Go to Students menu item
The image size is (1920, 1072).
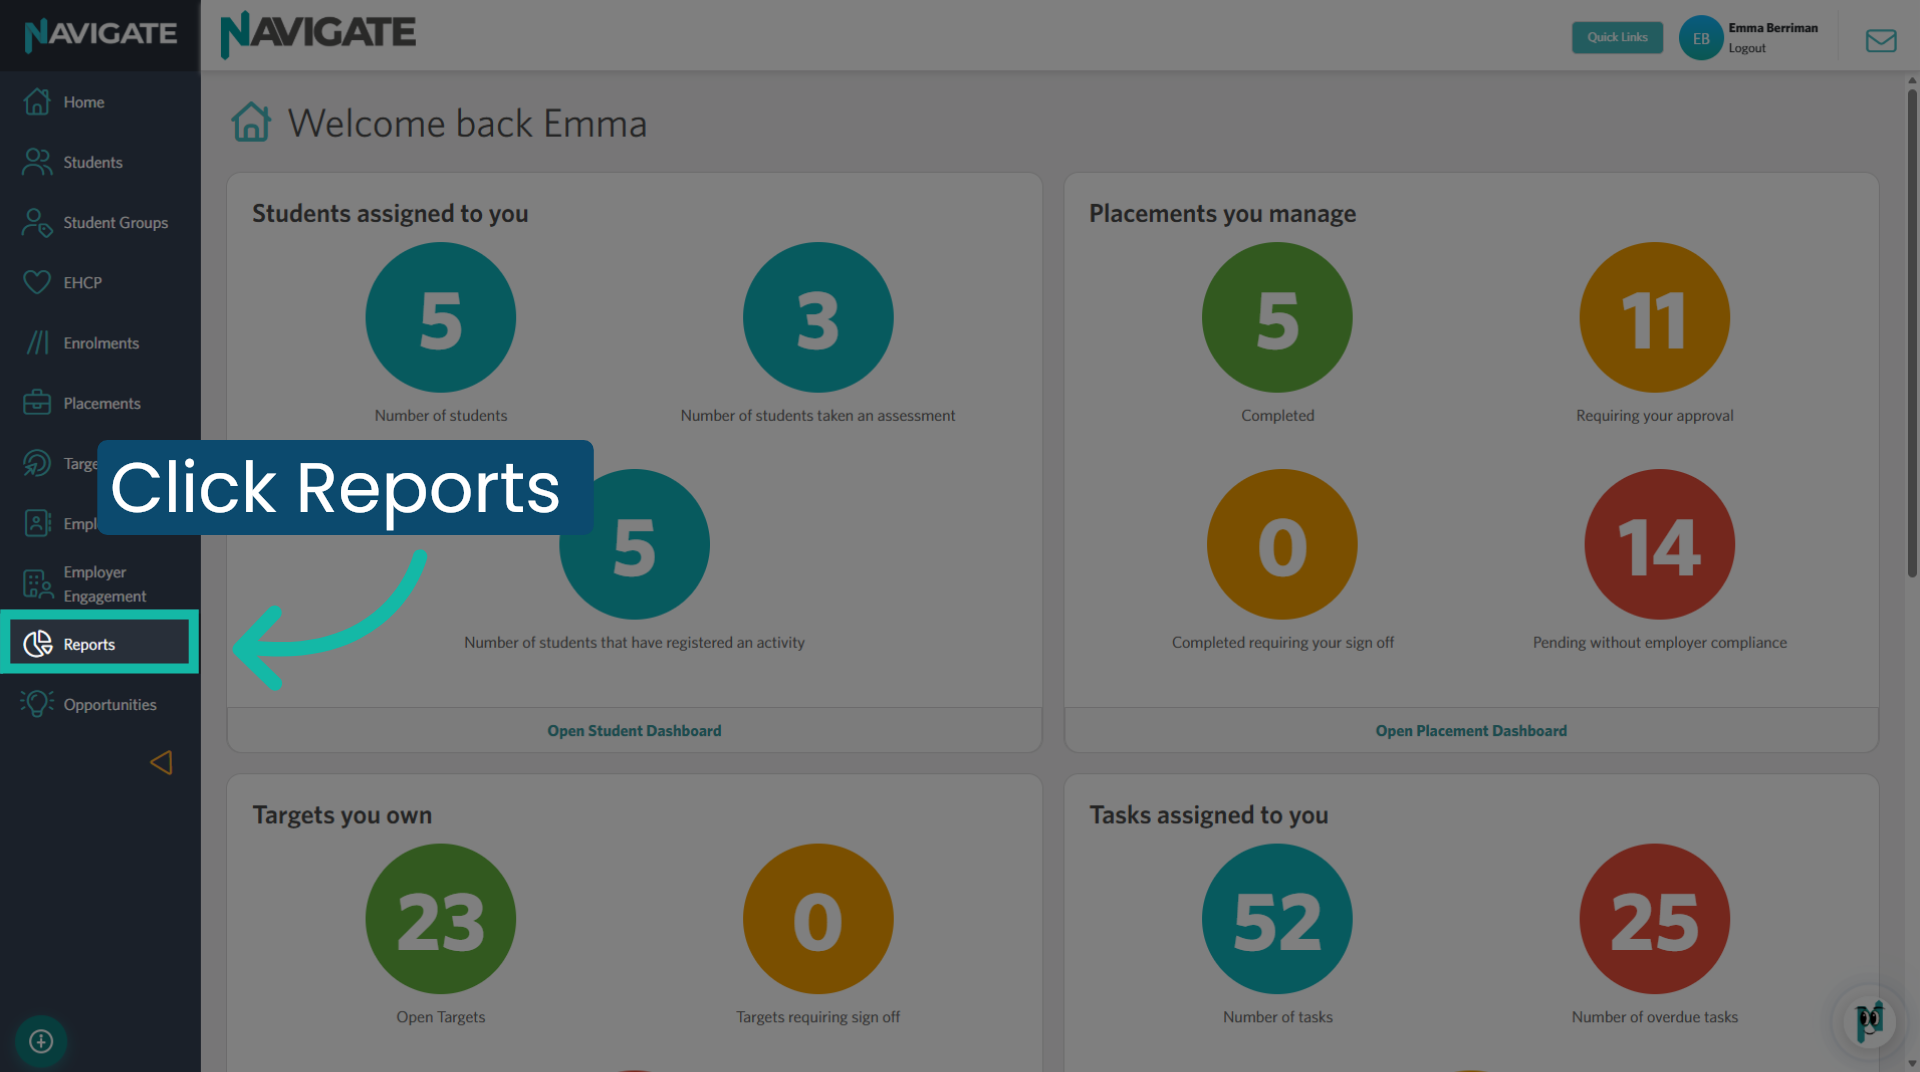[100, 162]
